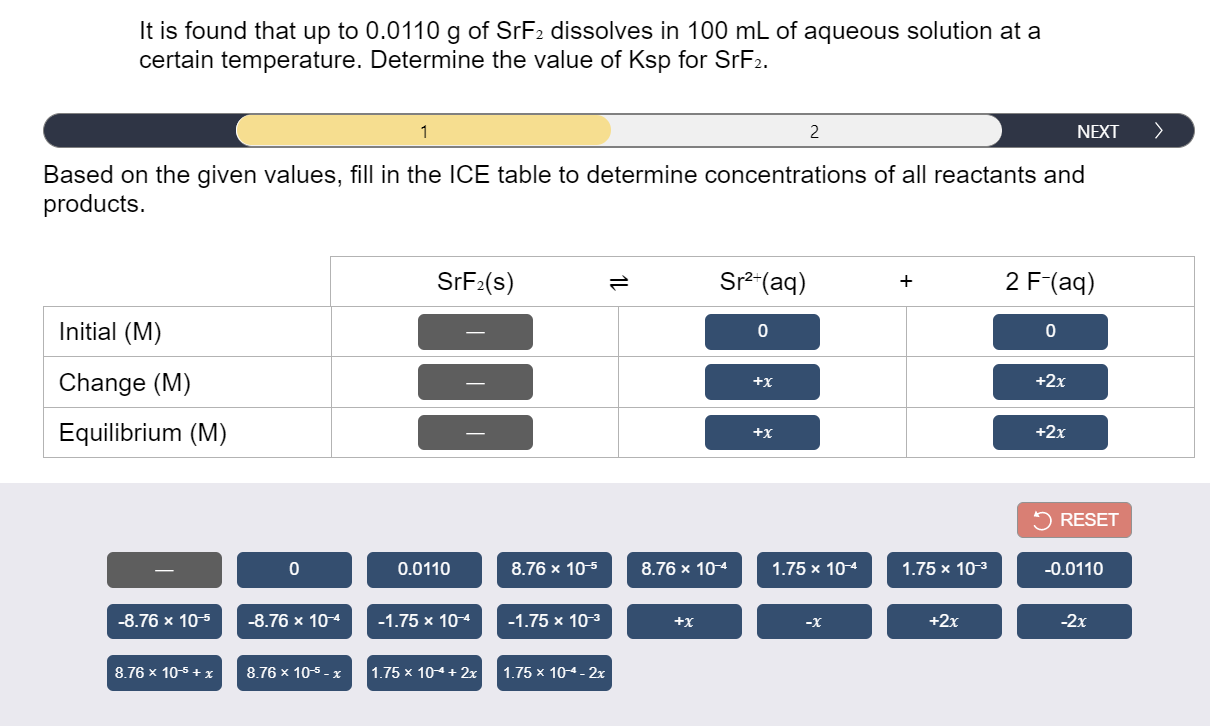Select the 0.0110 answer tile
Viewport: 1210px width, 726px height.
(x=424, y=569)
